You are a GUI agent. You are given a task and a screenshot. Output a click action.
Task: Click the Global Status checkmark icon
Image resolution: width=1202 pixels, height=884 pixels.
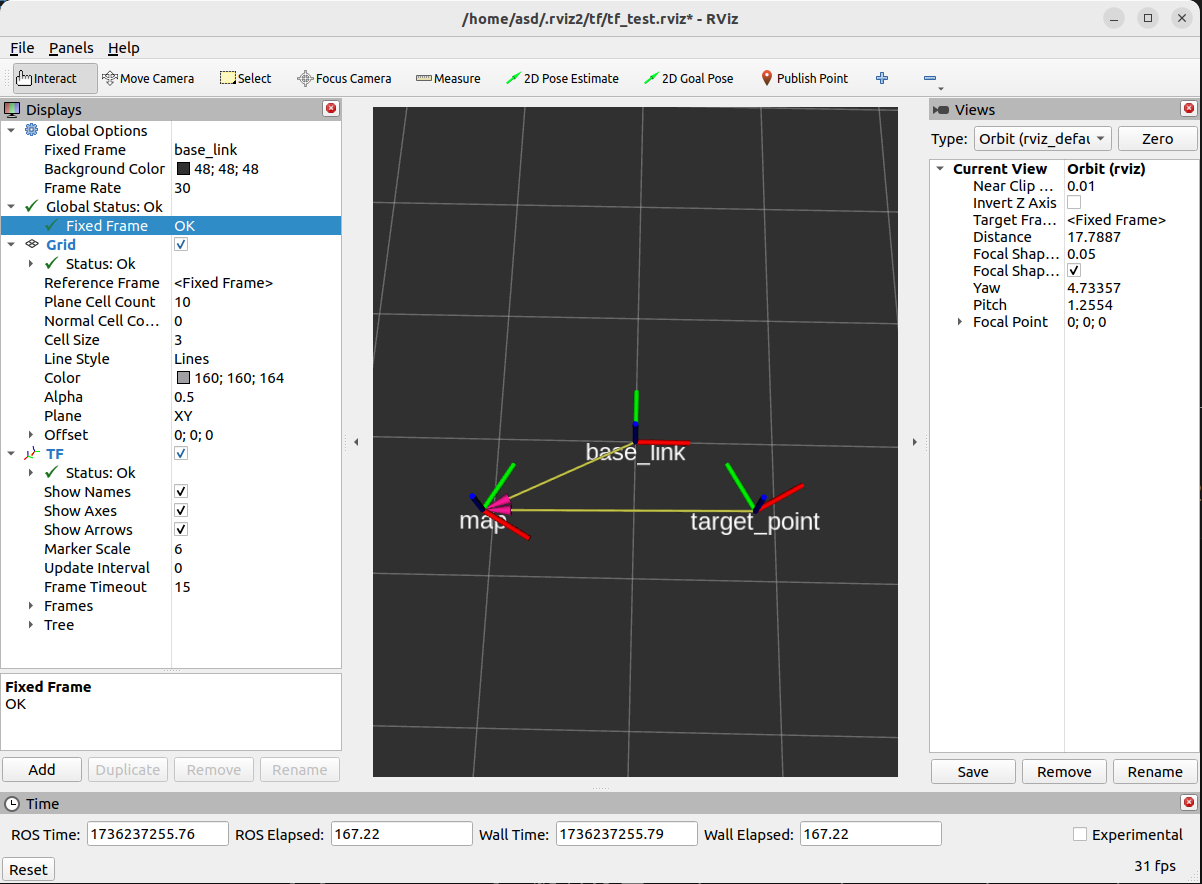32,206
